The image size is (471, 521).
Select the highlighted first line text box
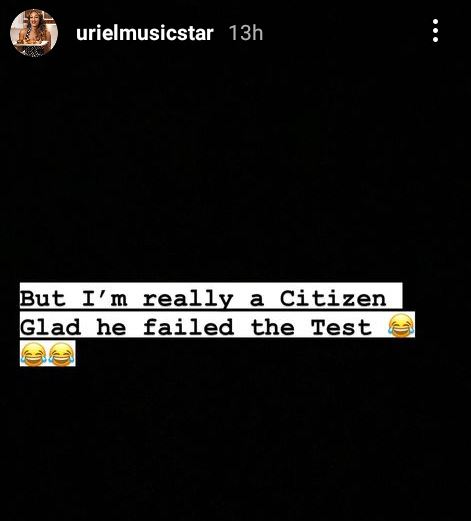coord(211,296)
